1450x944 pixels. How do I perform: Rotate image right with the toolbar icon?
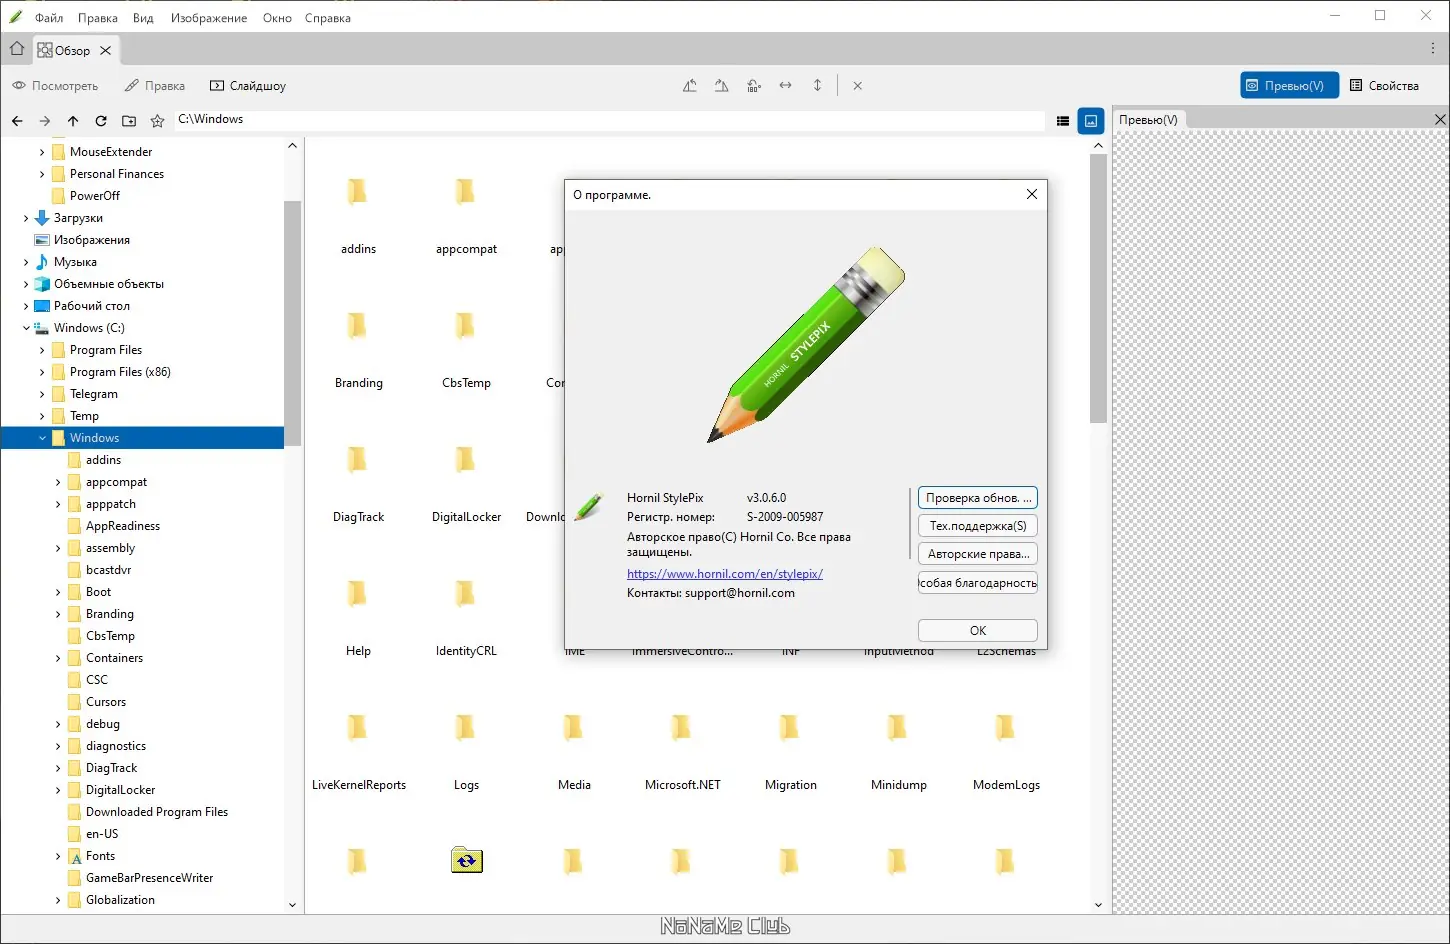point(722,86)
